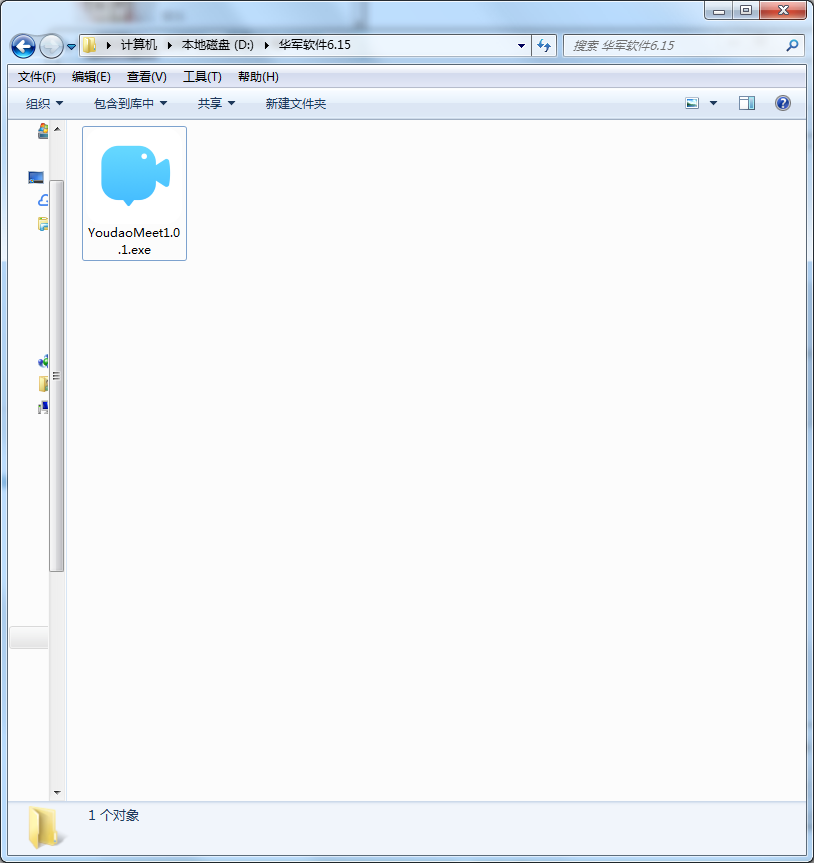This screenshot has height=863, width=814.
Task: Maximize the explorer window
Action: 746,10
